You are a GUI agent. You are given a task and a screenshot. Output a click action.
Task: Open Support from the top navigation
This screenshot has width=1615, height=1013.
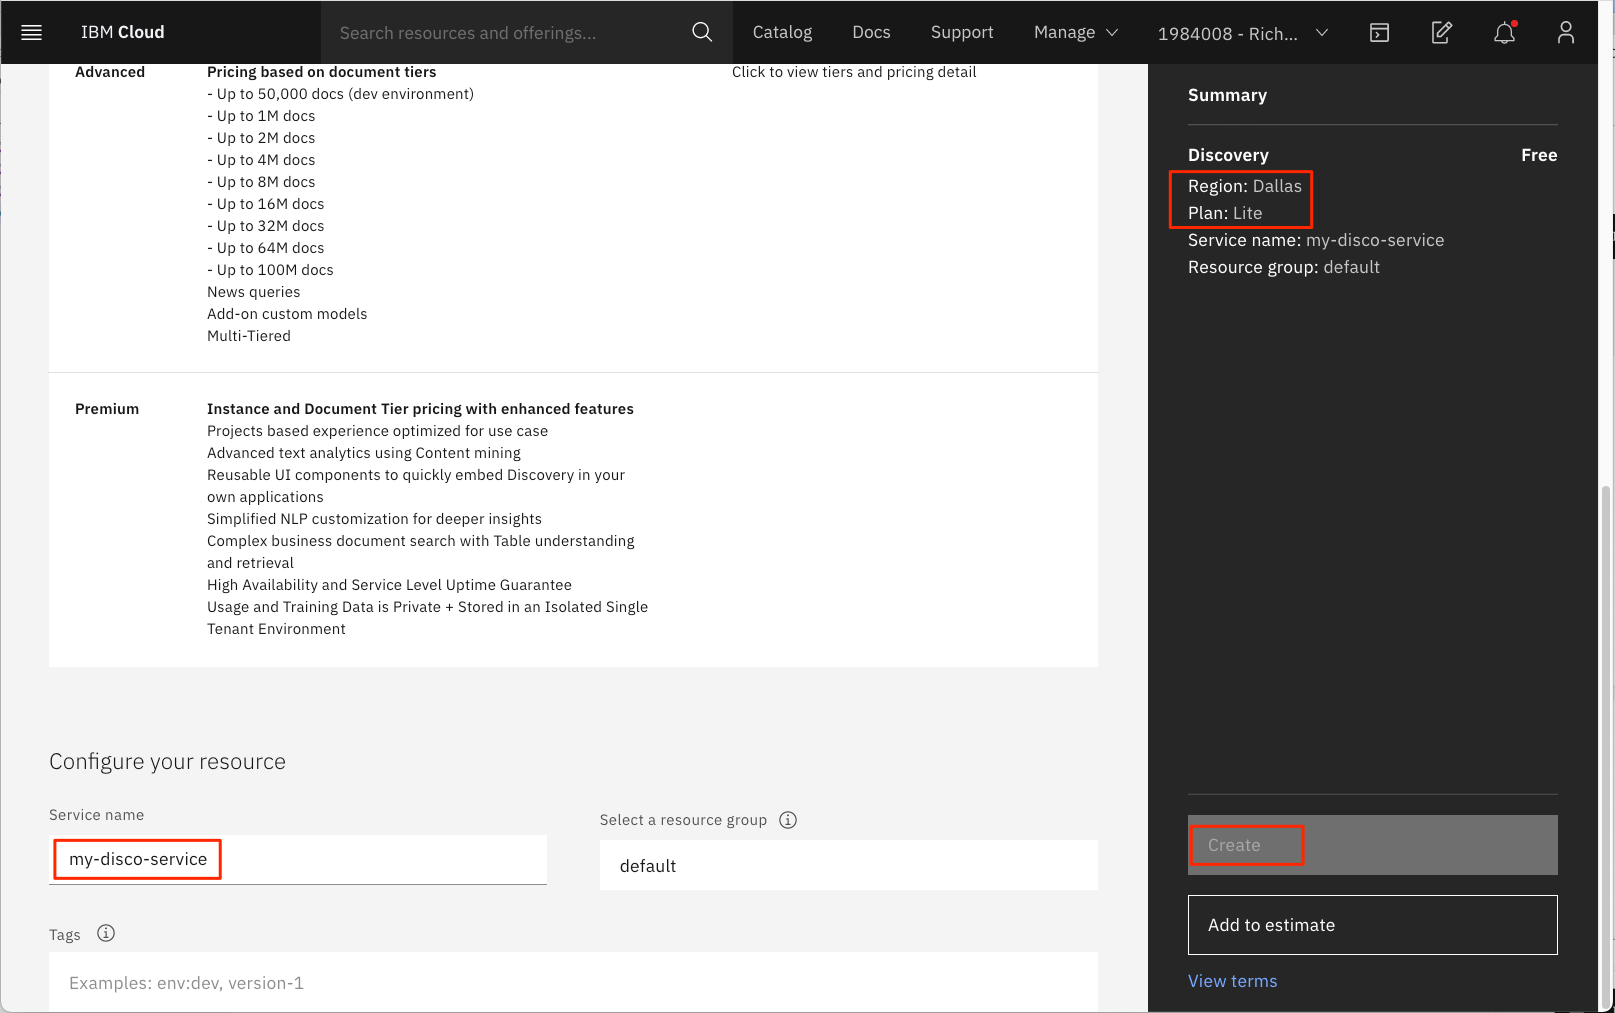(962, 32)
